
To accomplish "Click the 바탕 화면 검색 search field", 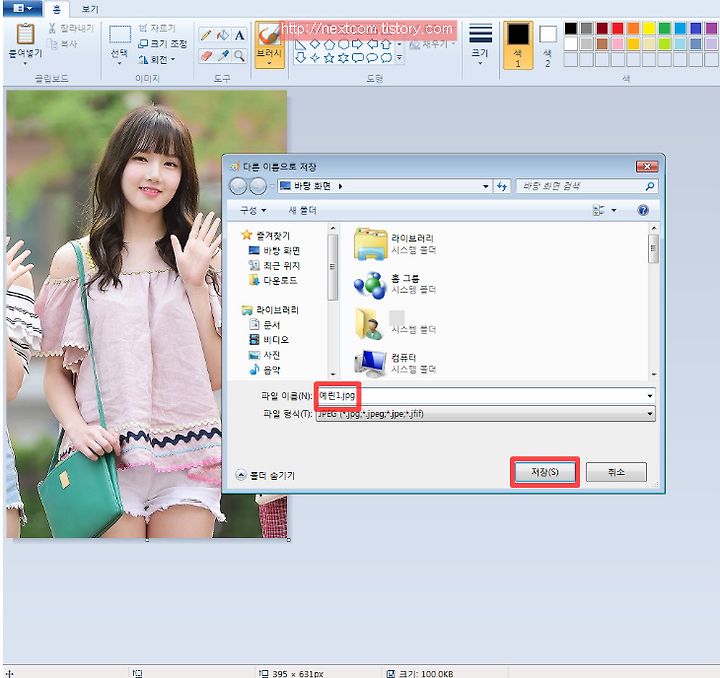I will pyautogui.click(x=587, y=186).
